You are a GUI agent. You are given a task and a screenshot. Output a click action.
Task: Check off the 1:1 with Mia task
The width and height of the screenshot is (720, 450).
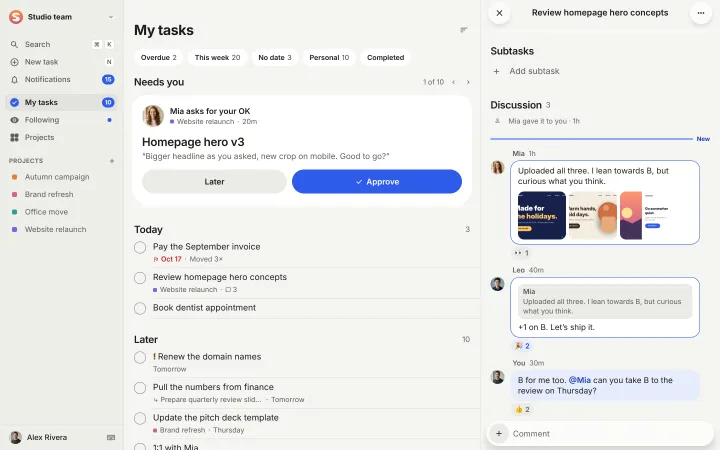(x=140, y=447)
